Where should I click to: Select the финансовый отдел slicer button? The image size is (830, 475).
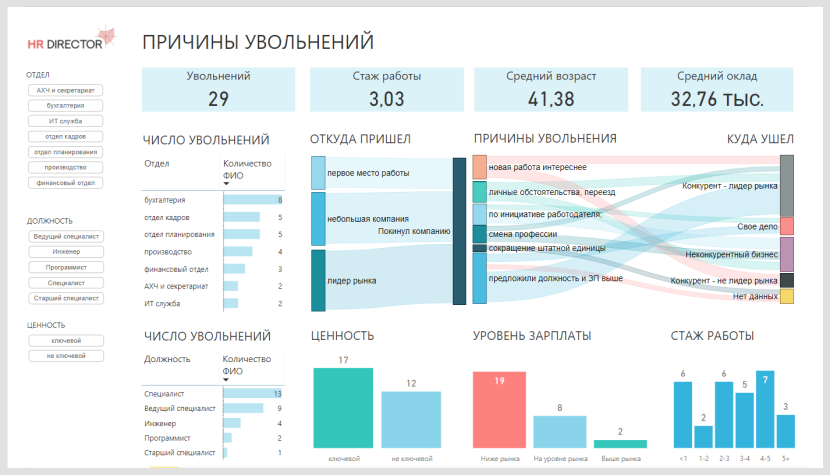coord(66,183)
